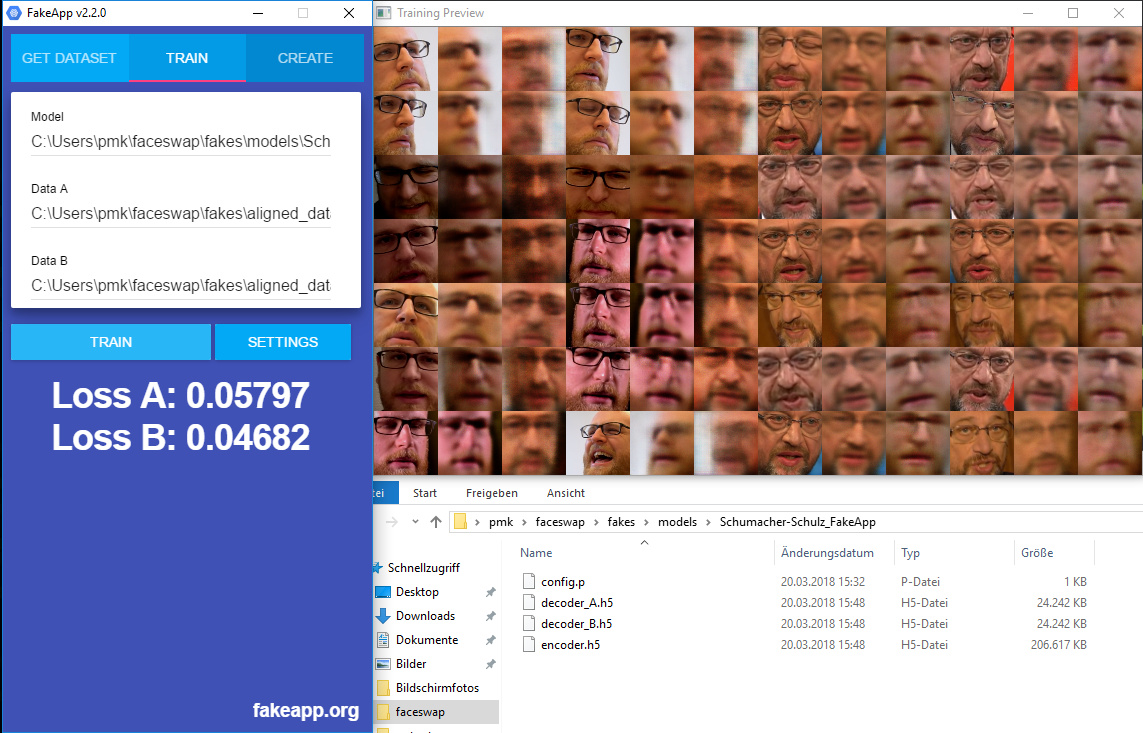
Task: Click the Dokumente icon in sidebar
Action: click(x=383, y=640)
